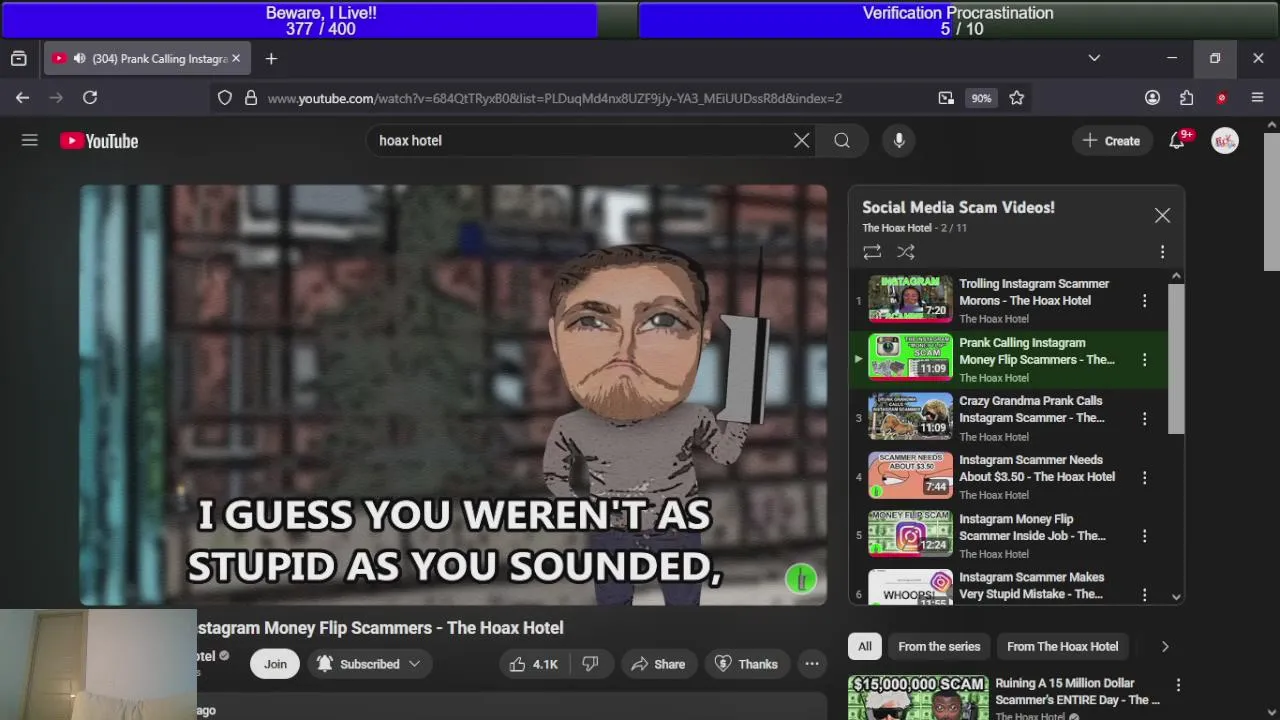1280x720 pixels.
Task: Open options for Crazy Grandma Prank Calls
Action: click(x=1145, y=418)
